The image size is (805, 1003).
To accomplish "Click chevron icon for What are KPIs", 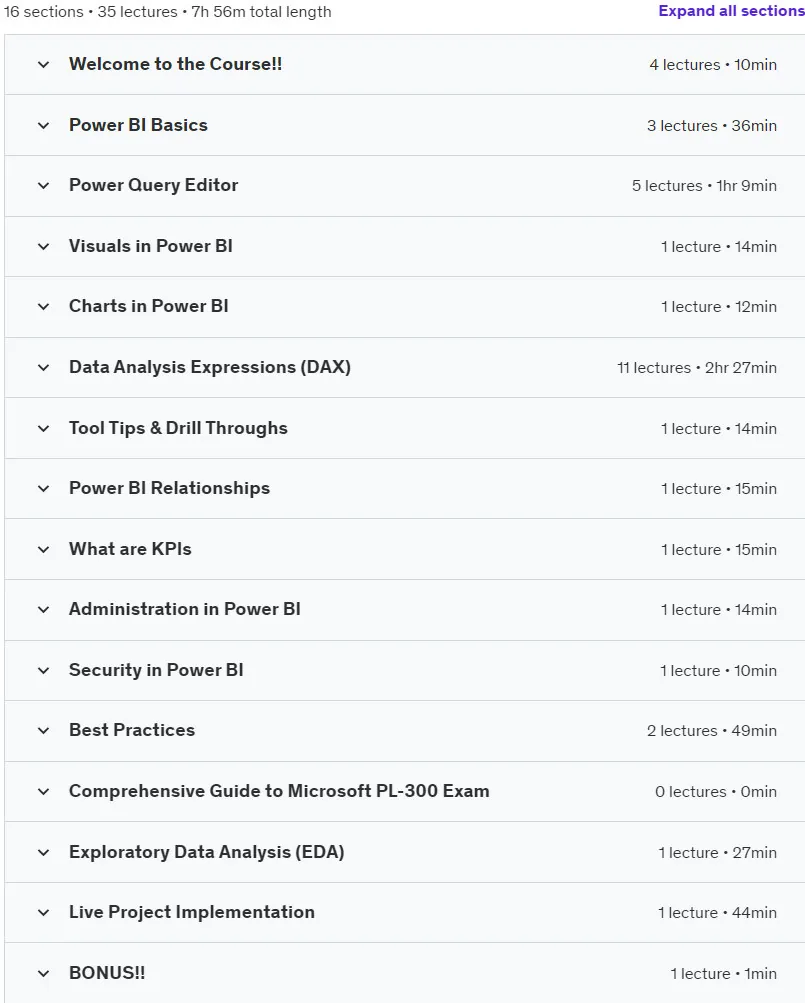I will (44, 549).
